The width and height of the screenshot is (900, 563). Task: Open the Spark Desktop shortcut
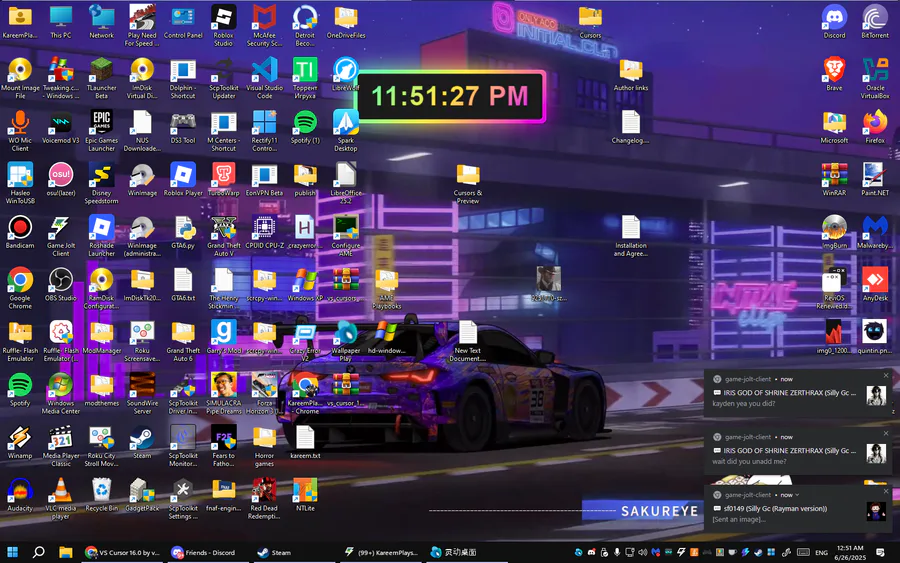pos(346,131)
